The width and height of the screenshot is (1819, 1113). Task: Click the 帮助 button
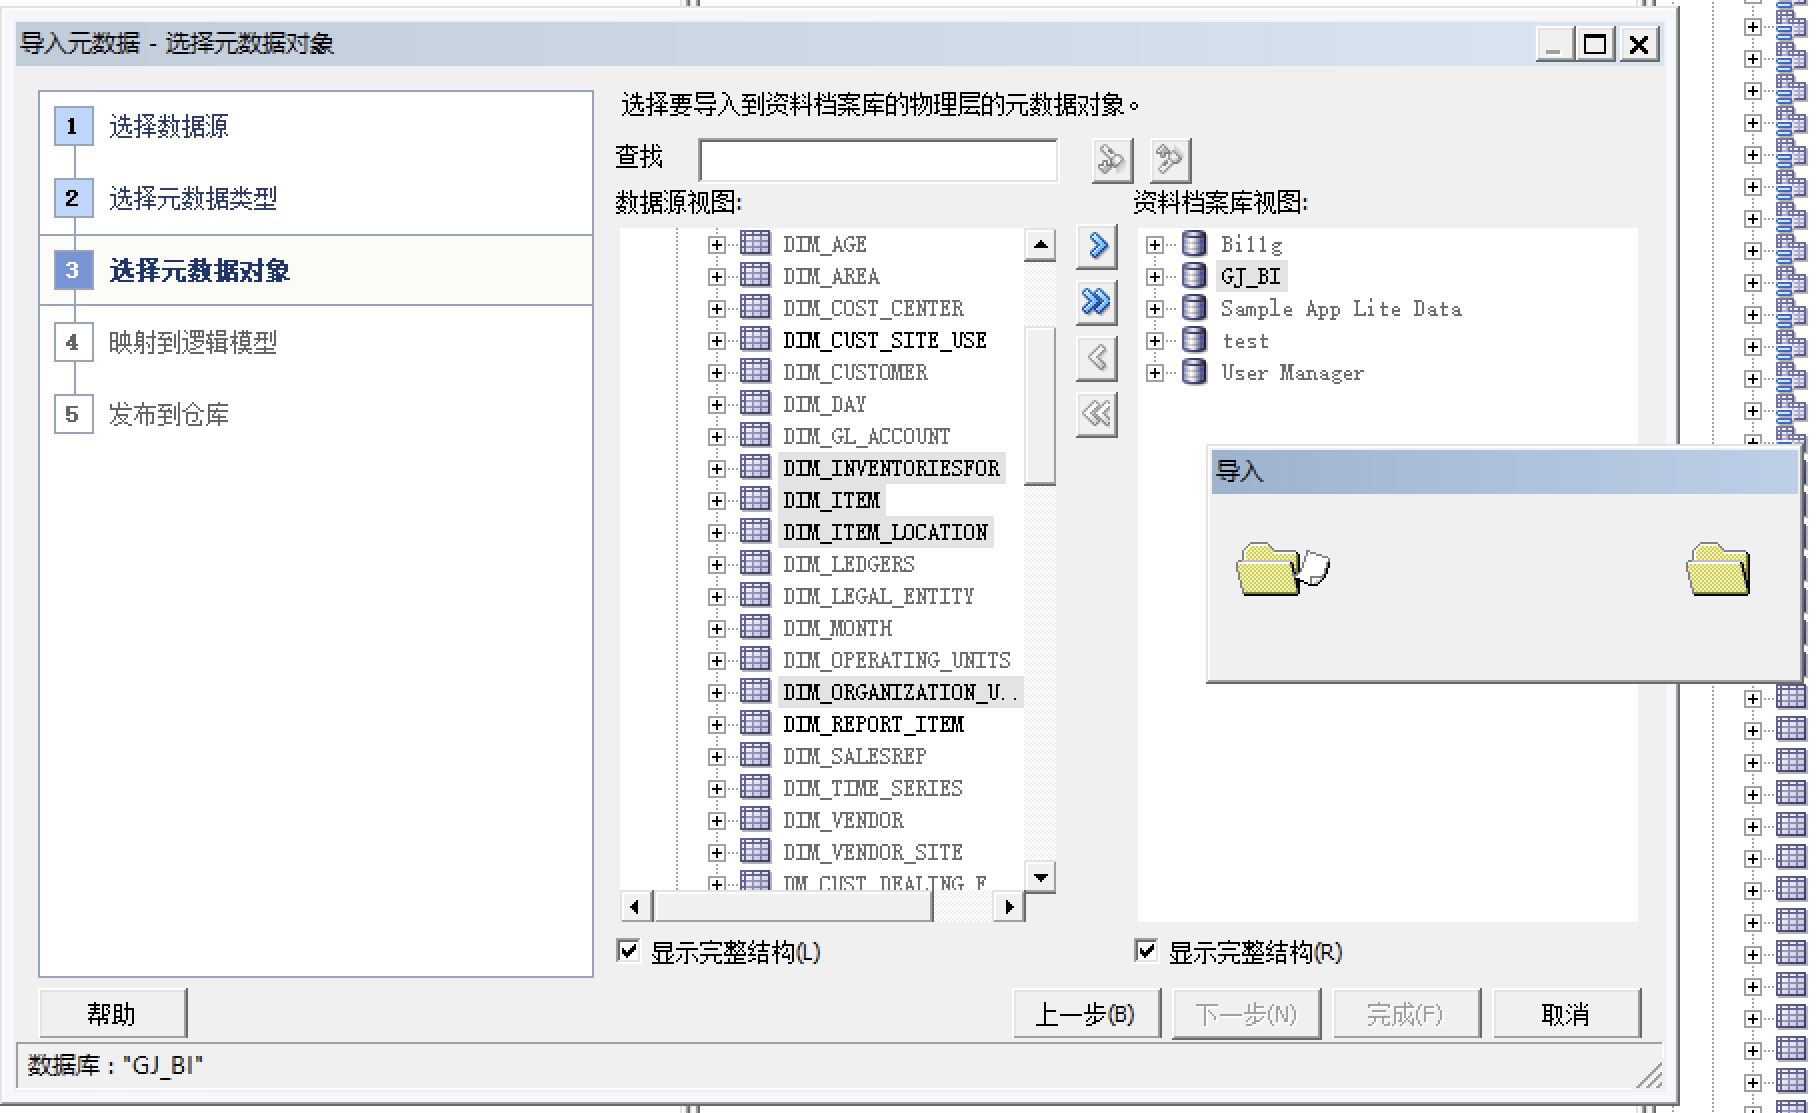click(112, 1015)
